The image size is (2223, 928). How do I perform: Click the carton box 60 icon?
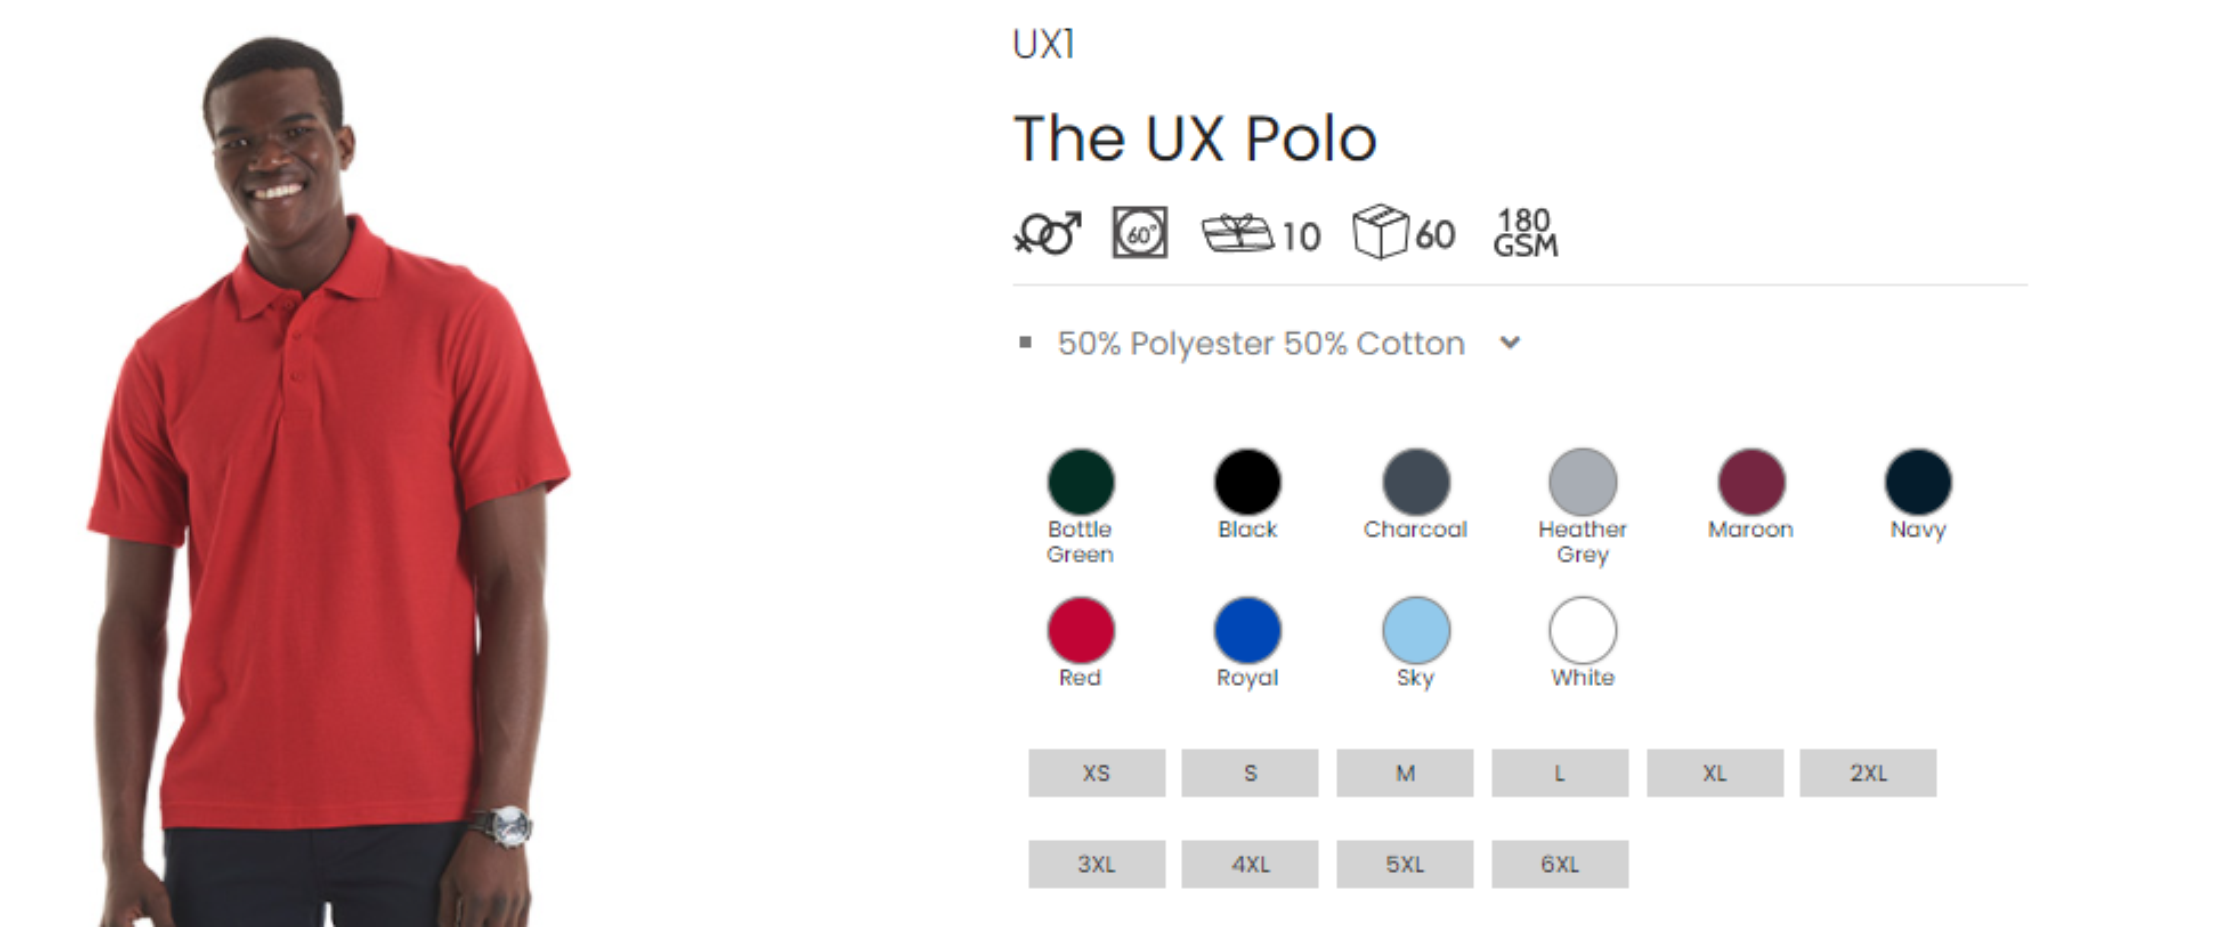pyautogui.click(x=1403, y=234)
